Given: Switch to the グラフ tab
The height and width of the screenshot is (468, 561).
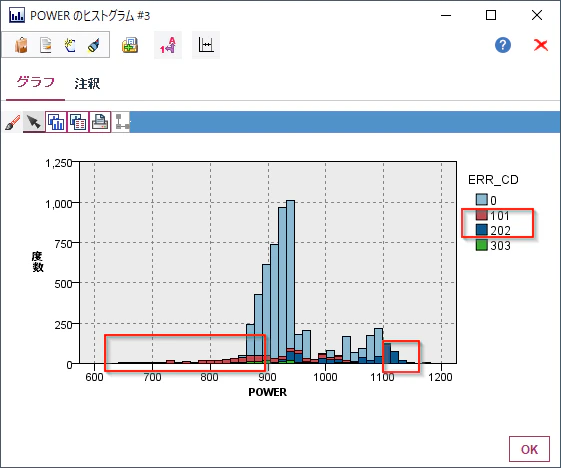Looking at the screenshot, I should [35, 83].
